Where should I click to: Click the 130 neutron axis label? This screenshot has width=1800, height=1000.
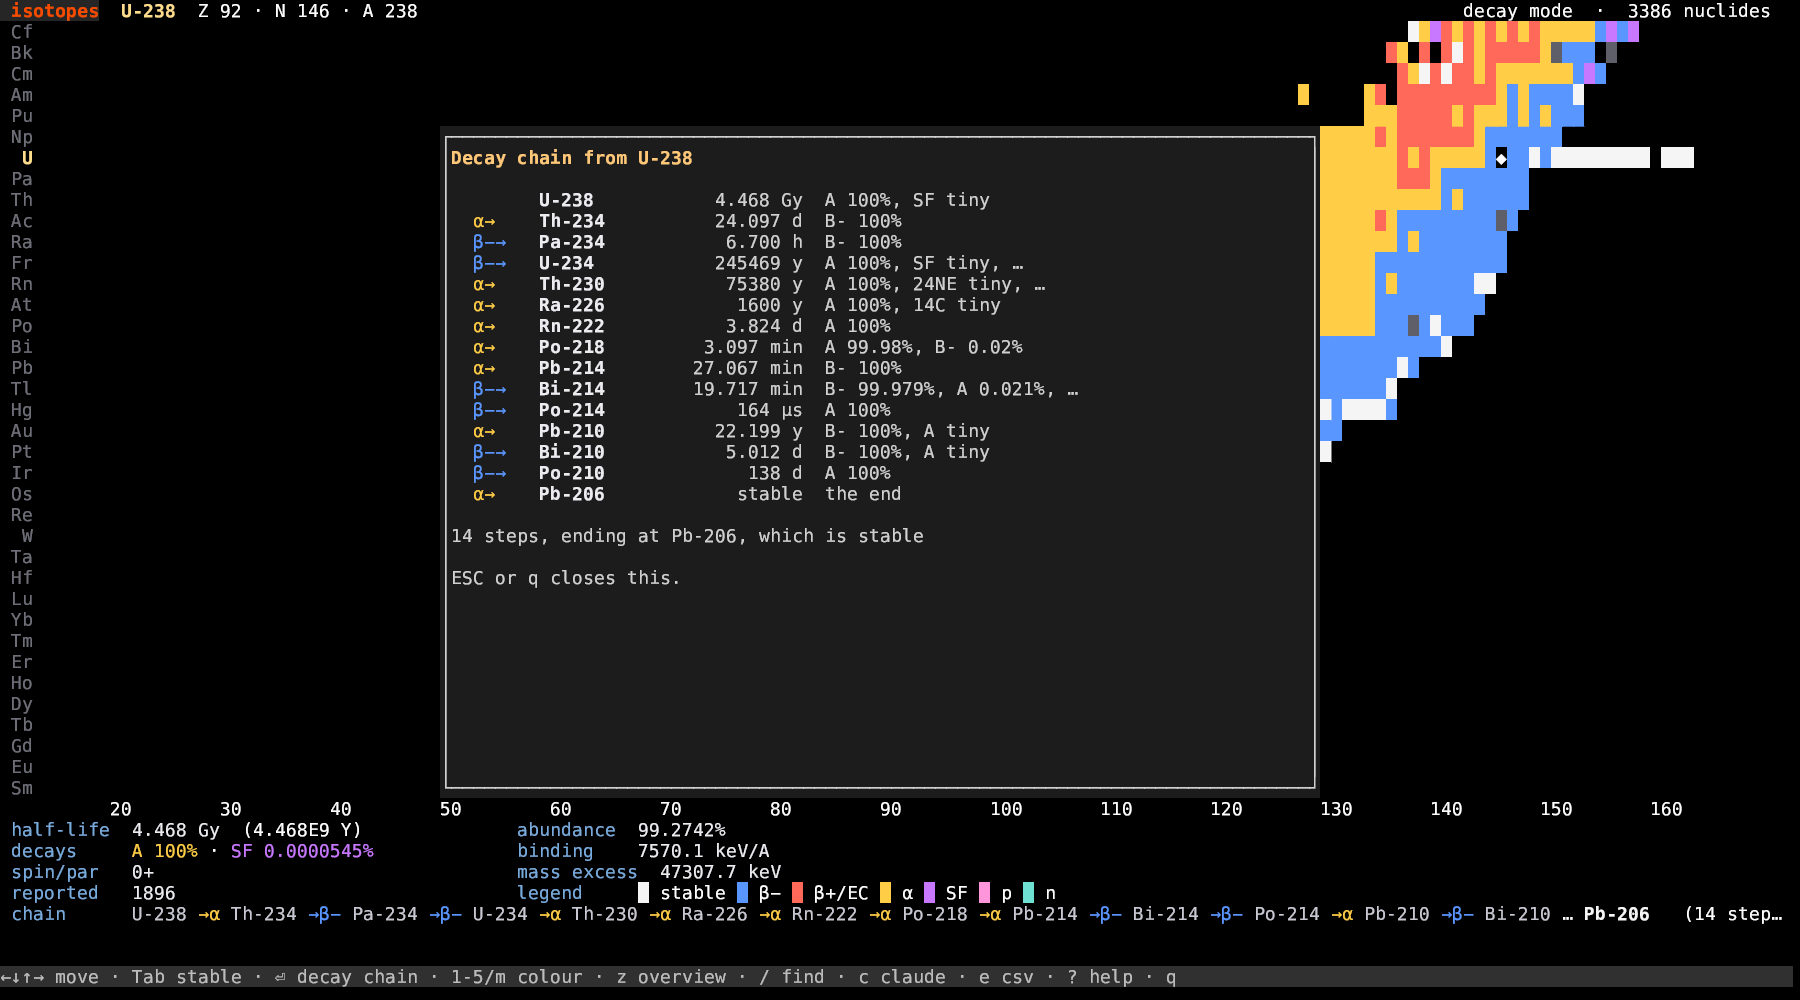tap(1336, 809)
